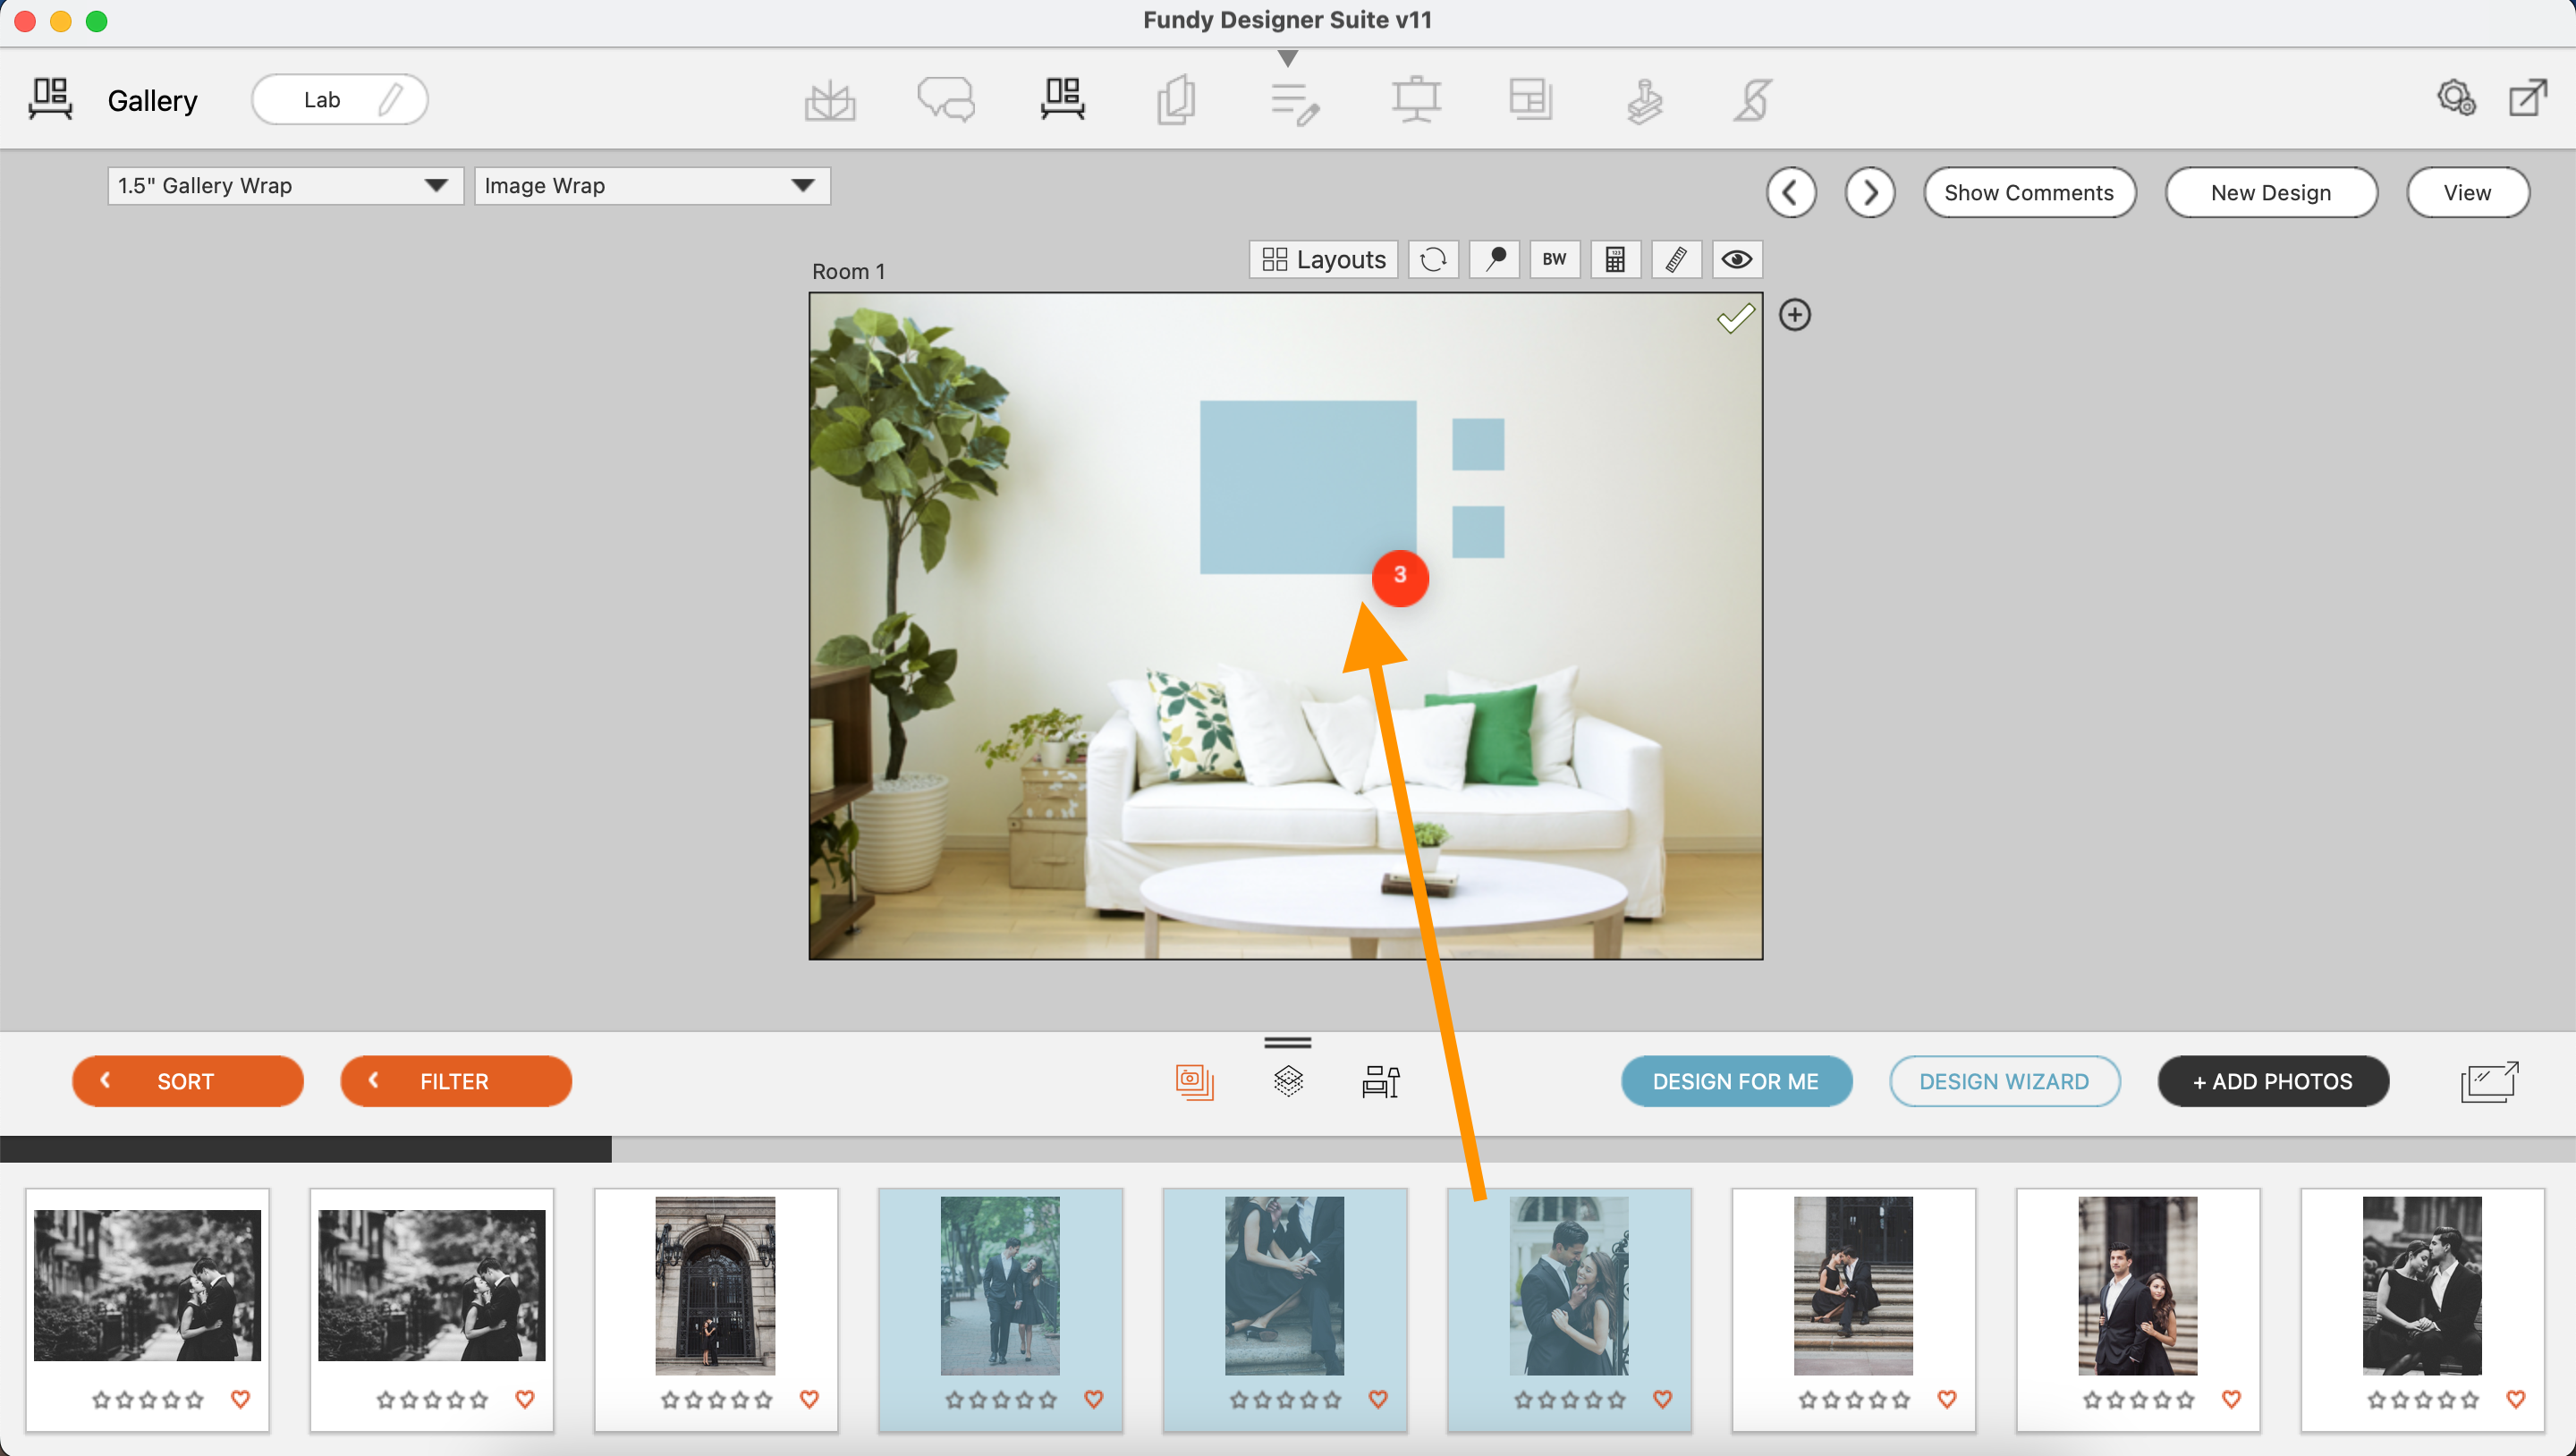2576x1456 pixels.
Task: Open settings gear icon at top right
Action: pos(2455,99)
